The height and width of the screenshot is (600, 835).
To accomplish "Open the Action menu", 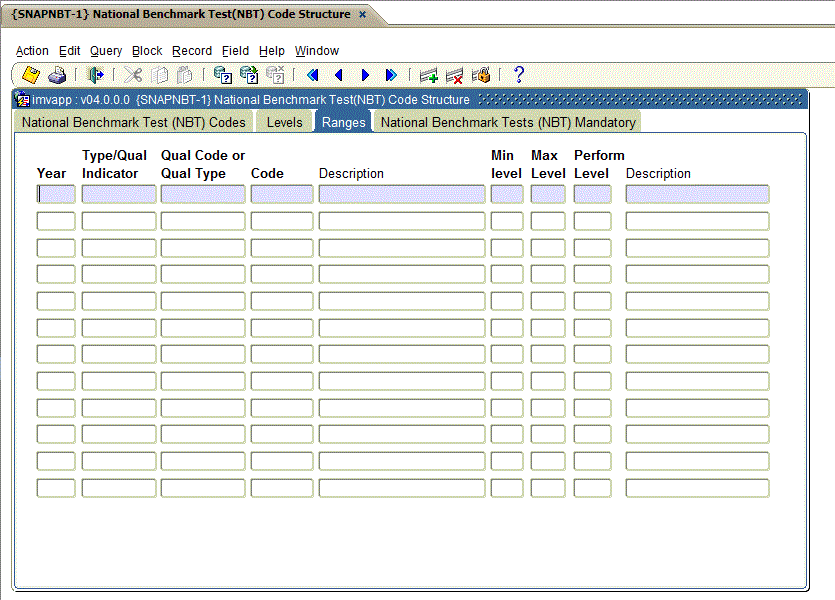I will pyautogui.click(x=32, y=51).
